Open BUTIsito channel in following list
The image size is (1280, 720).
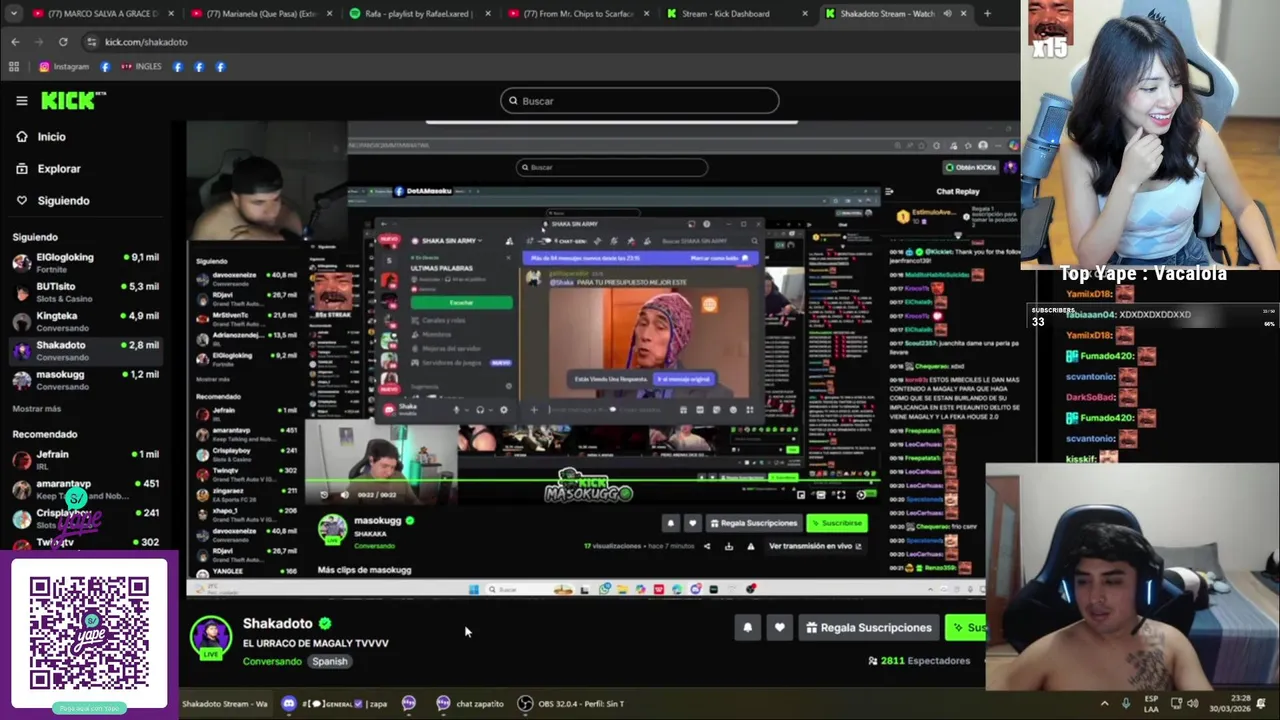coord(85,291)
